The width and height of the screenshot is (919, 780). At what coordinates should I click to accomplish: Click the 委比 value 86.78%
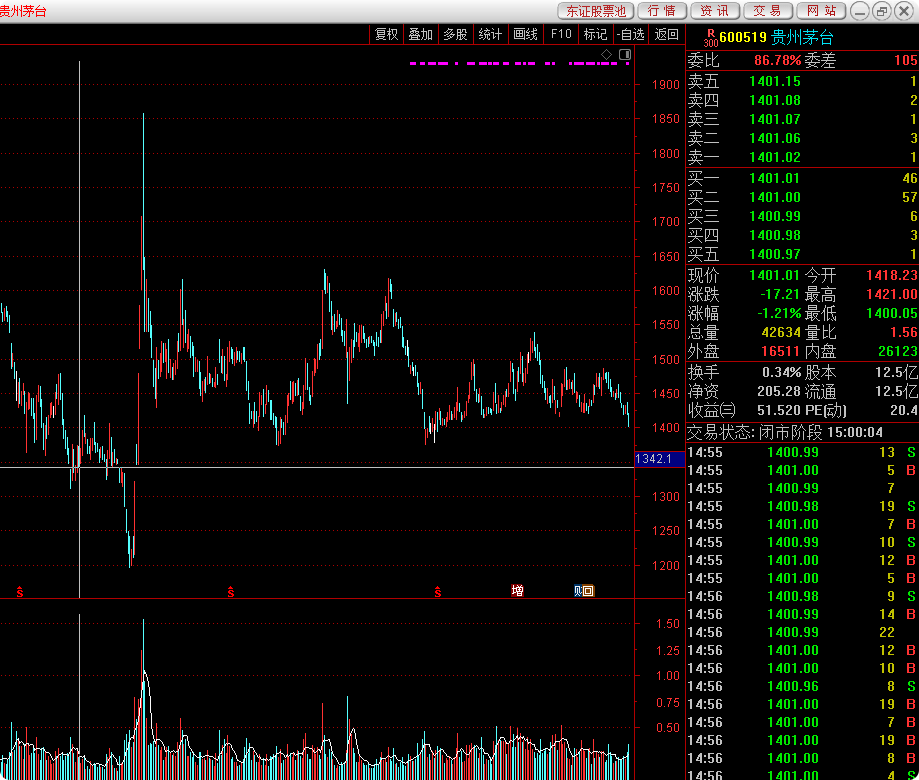pos(777,60)
